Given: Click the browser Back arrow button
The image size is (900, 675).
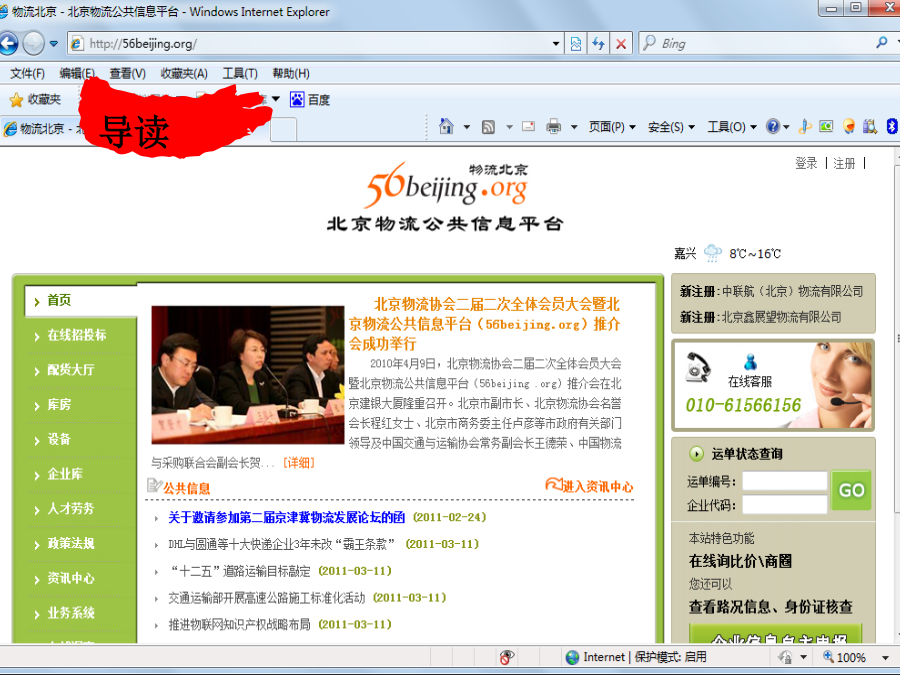Looking at the screenshot, I should [x=8, y=44].
